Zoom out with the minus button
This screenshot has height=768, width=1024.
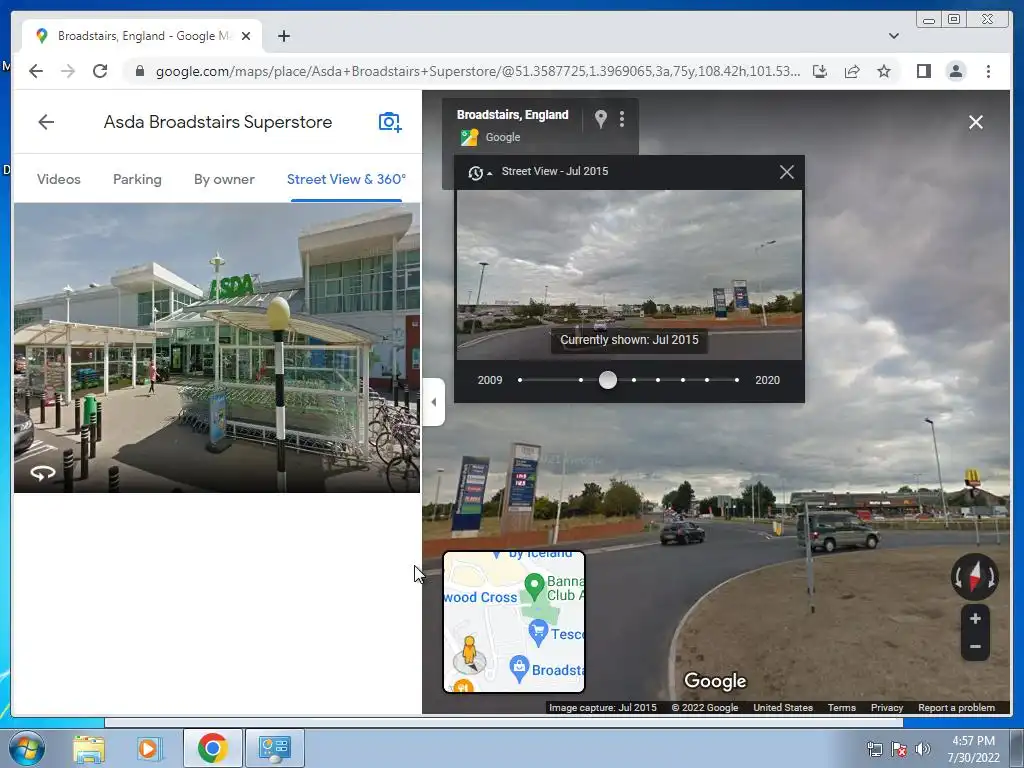pyautogui.click(x=975, y=647)
